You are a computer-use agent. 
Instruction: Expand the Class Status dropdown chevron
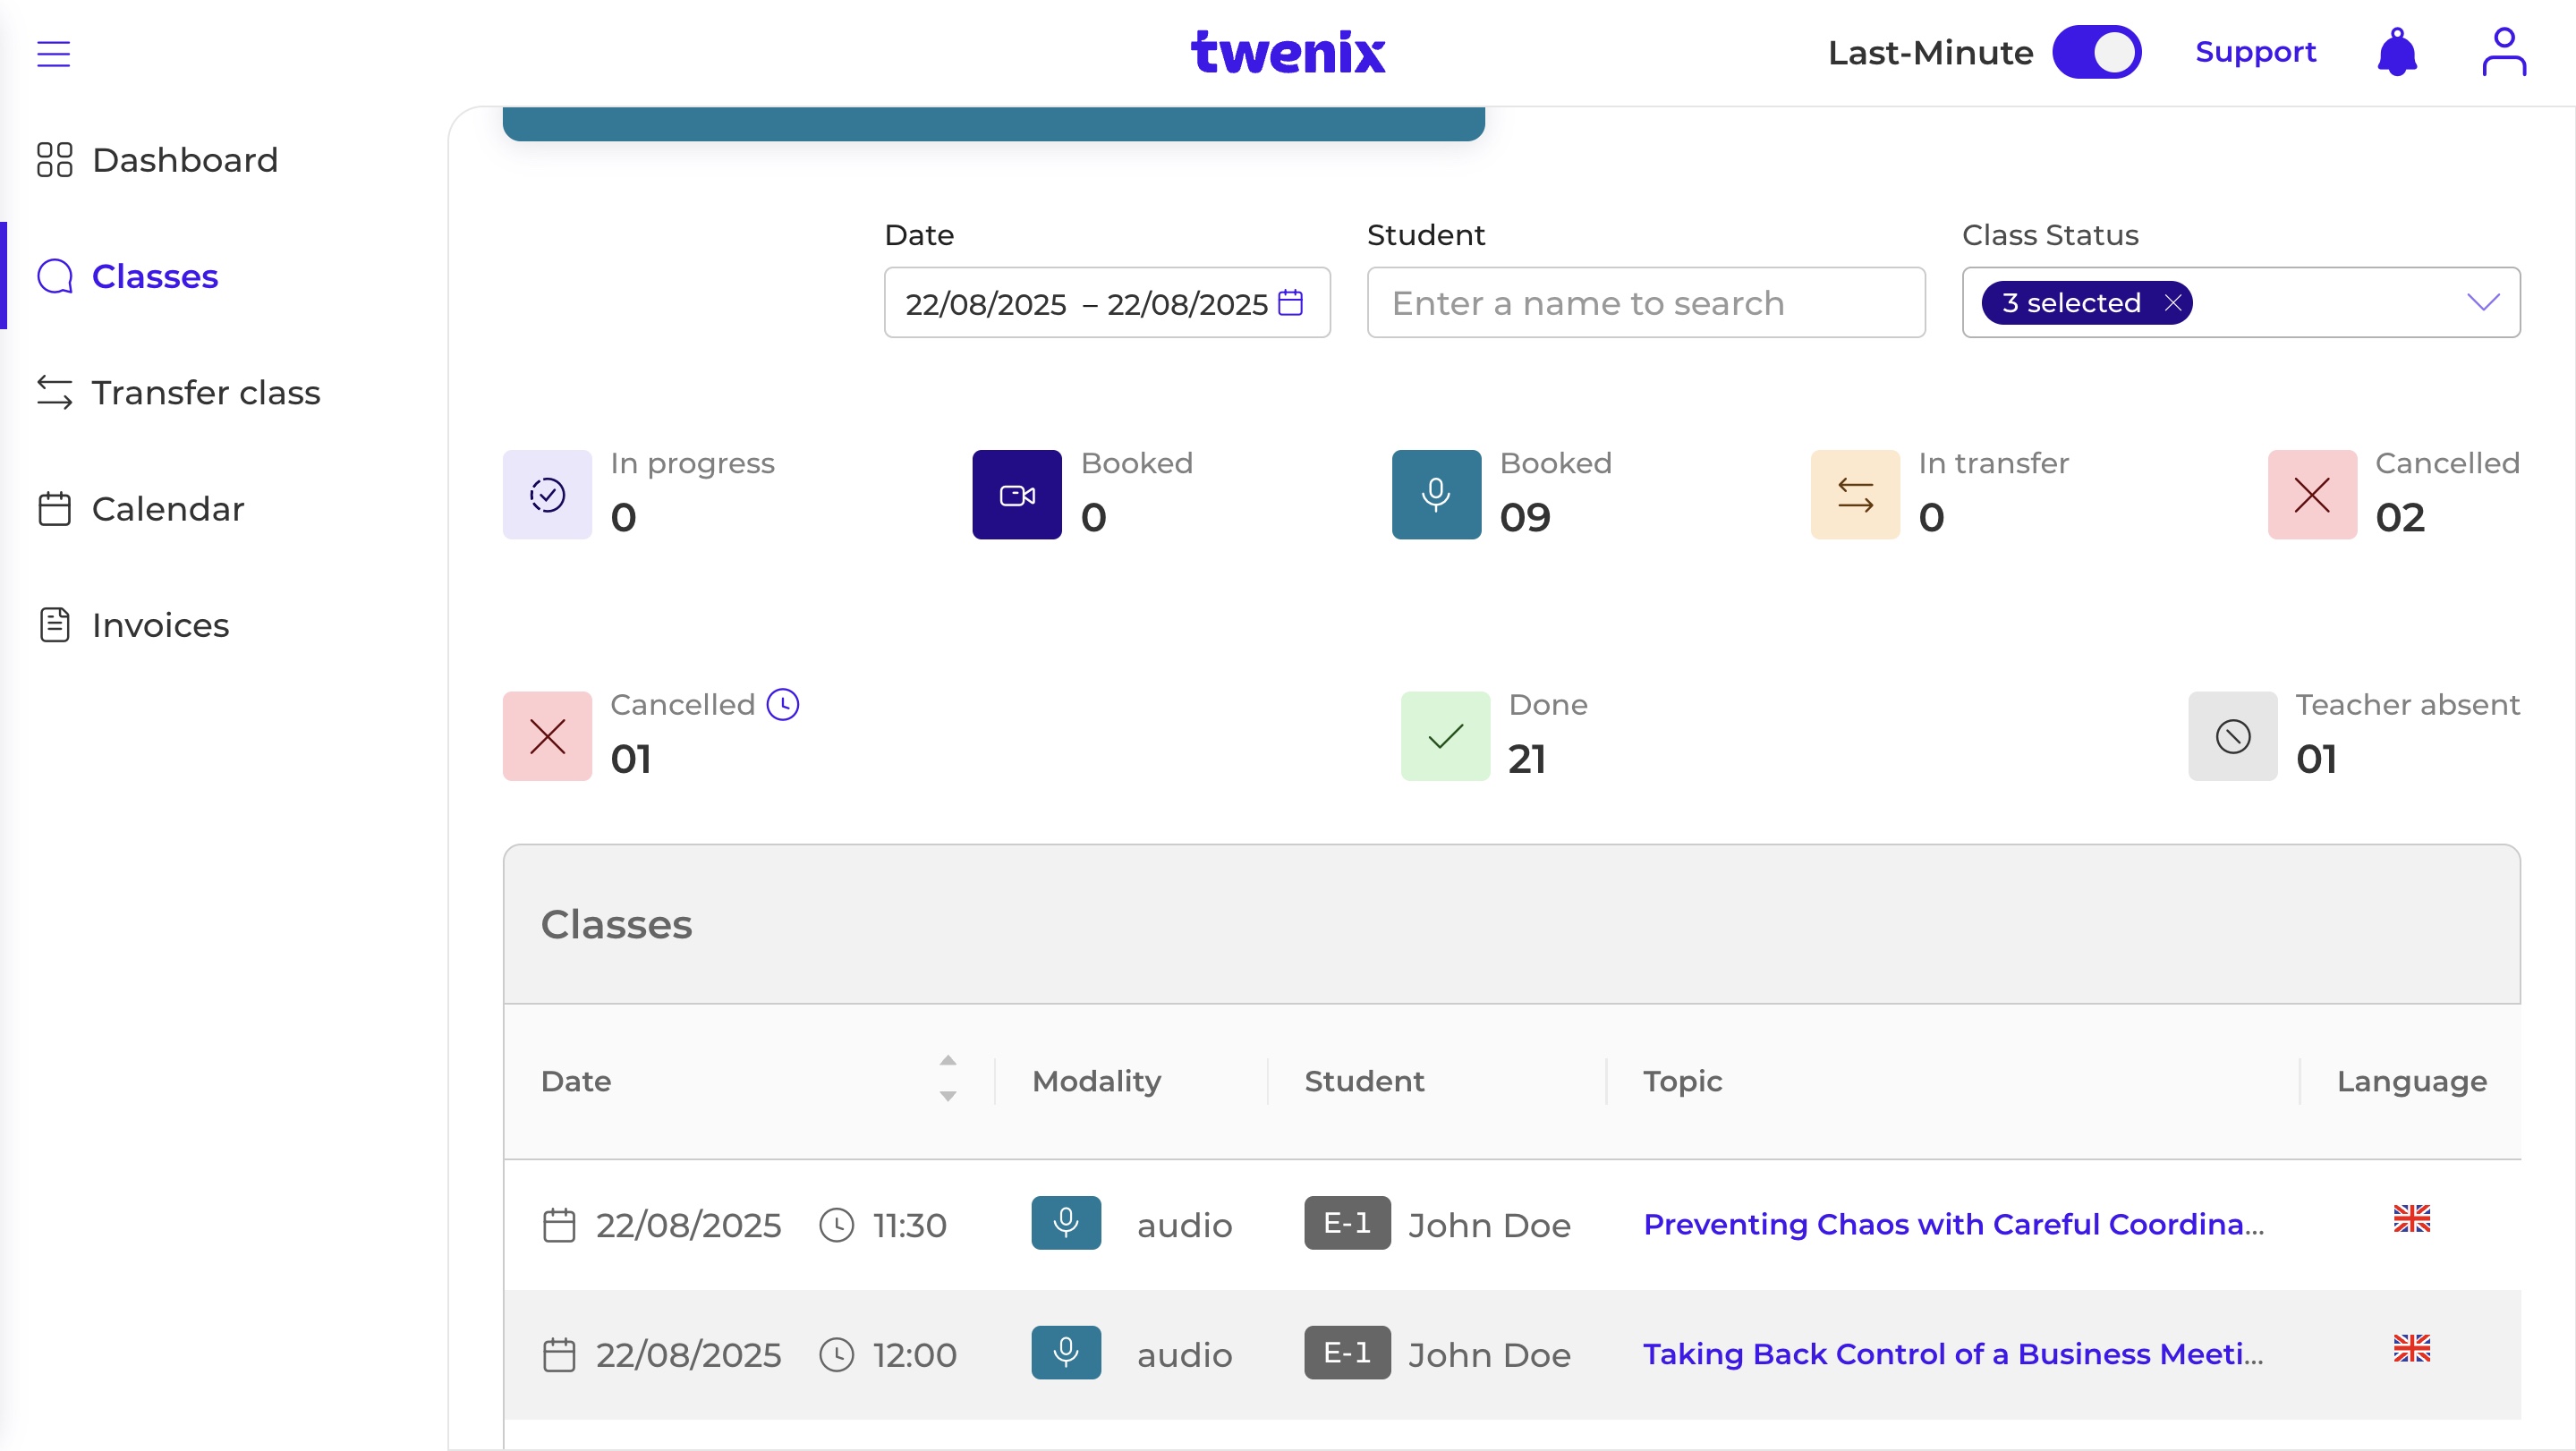click(x=2483, y=302)
